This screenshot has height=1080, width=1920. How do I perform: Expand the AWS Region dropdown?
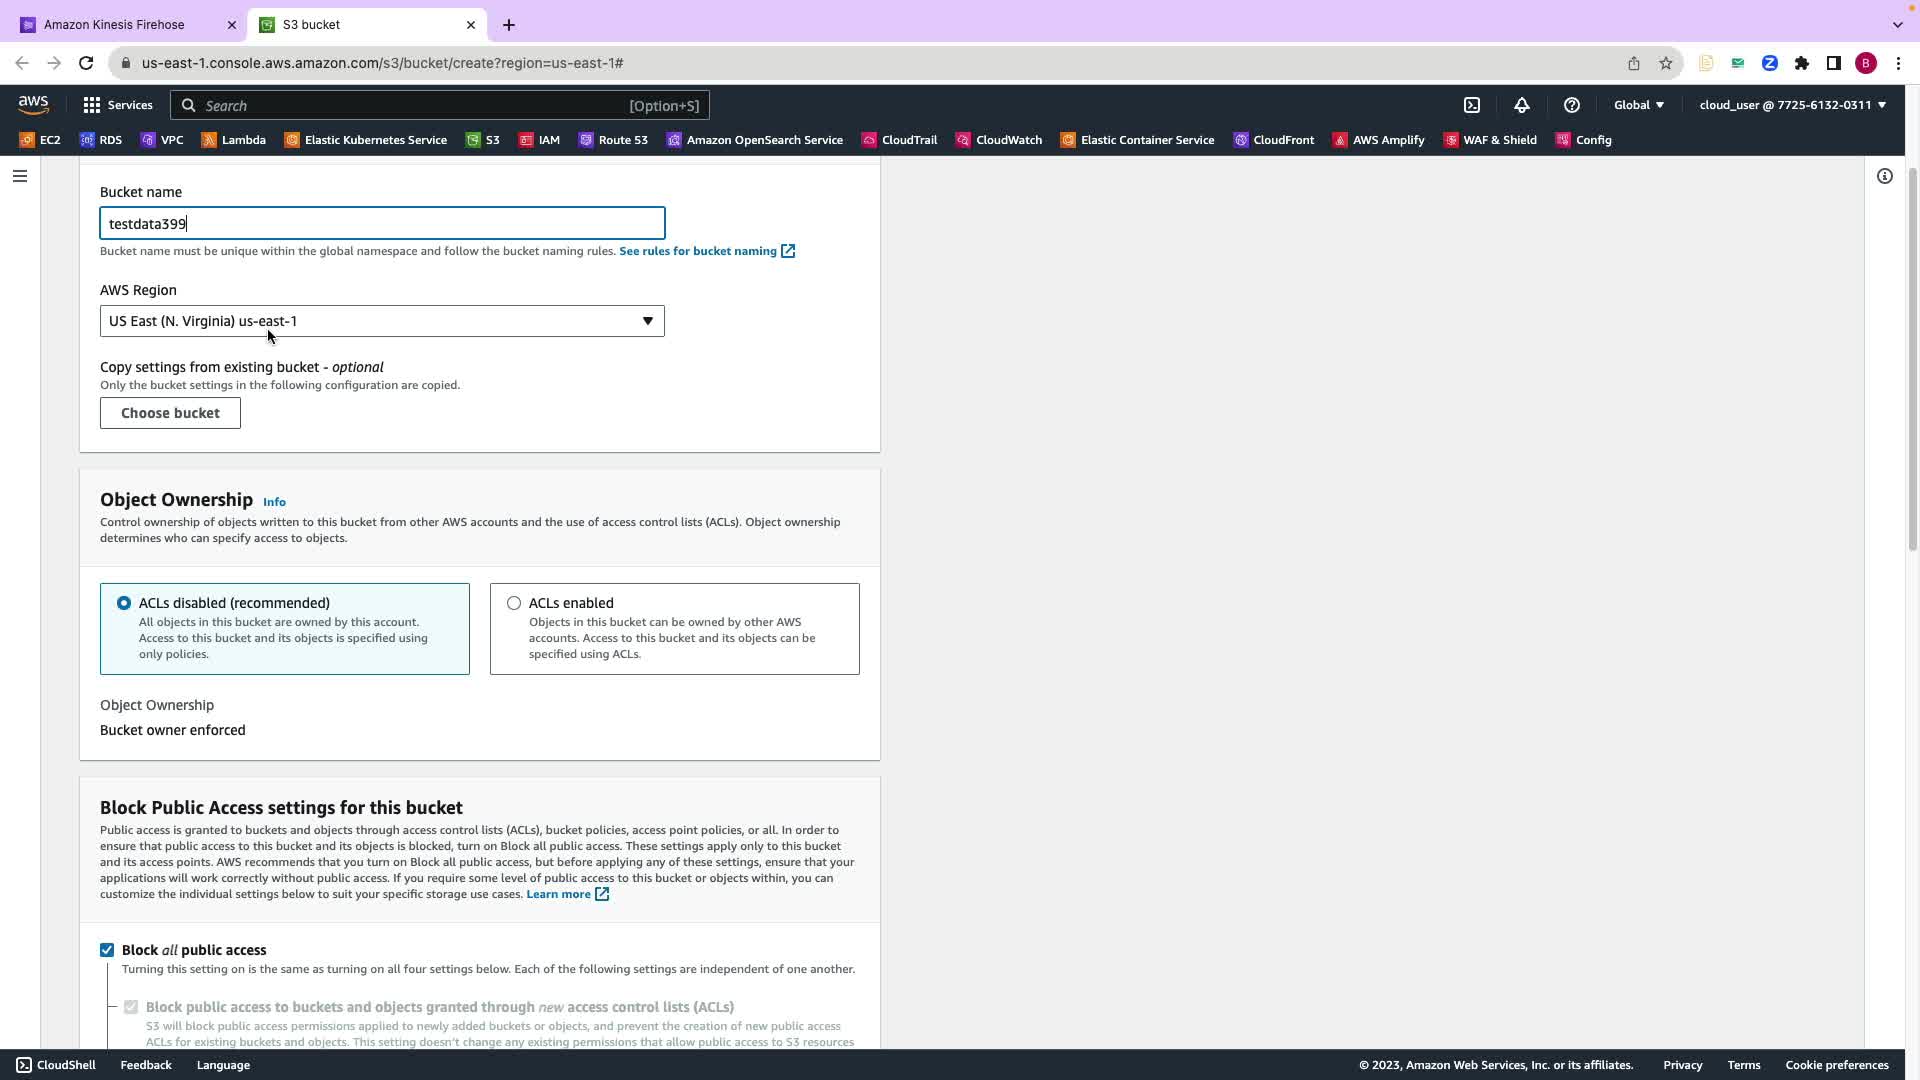point(381,321)
